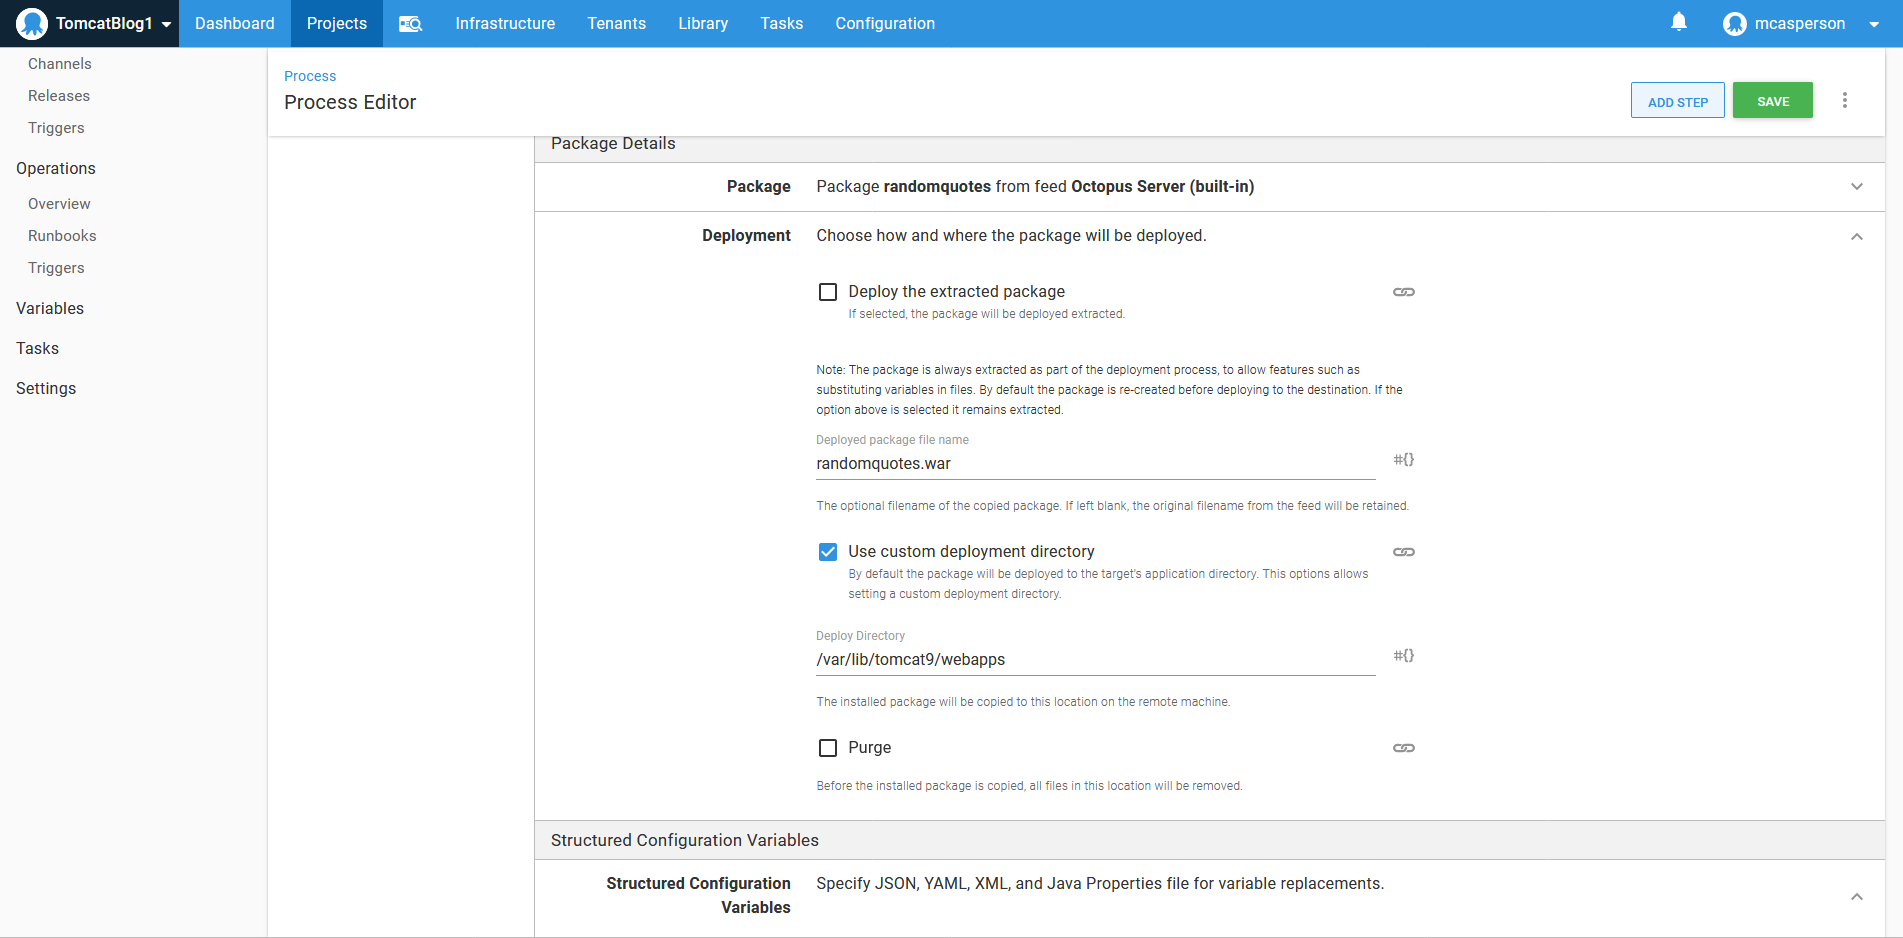Expand the Package section chevron

[x=1856, y=187]
